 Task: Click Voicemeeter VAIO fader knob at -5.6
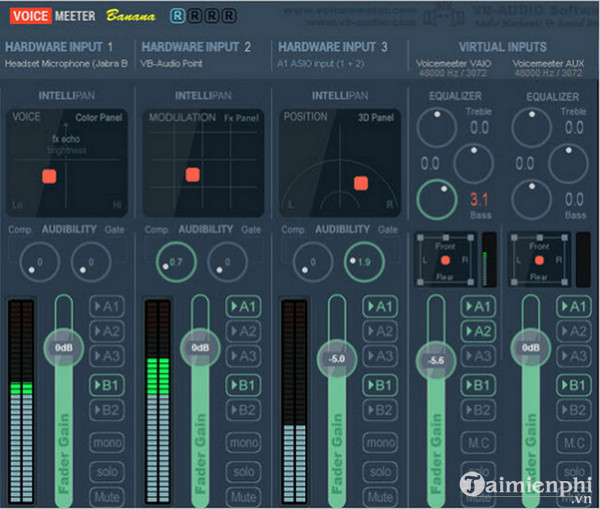pyautogui.click(x=436, y=360)
